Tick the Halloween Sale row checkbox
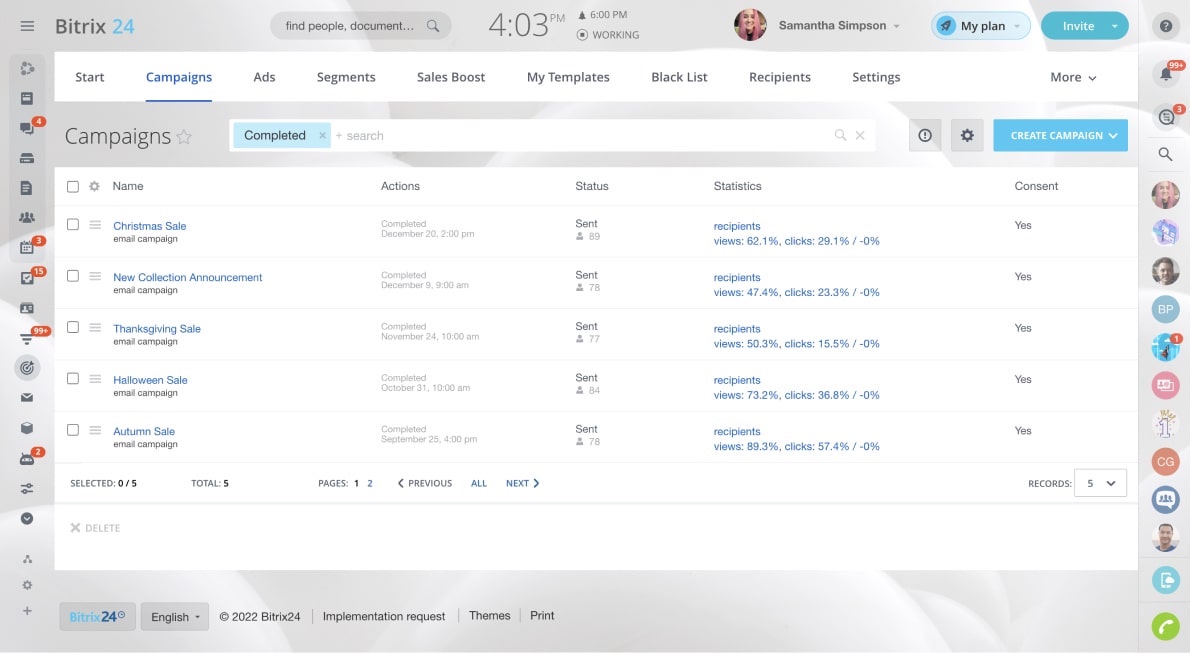The height and width of the screenshot is (653, 1190). coord(73,379)
